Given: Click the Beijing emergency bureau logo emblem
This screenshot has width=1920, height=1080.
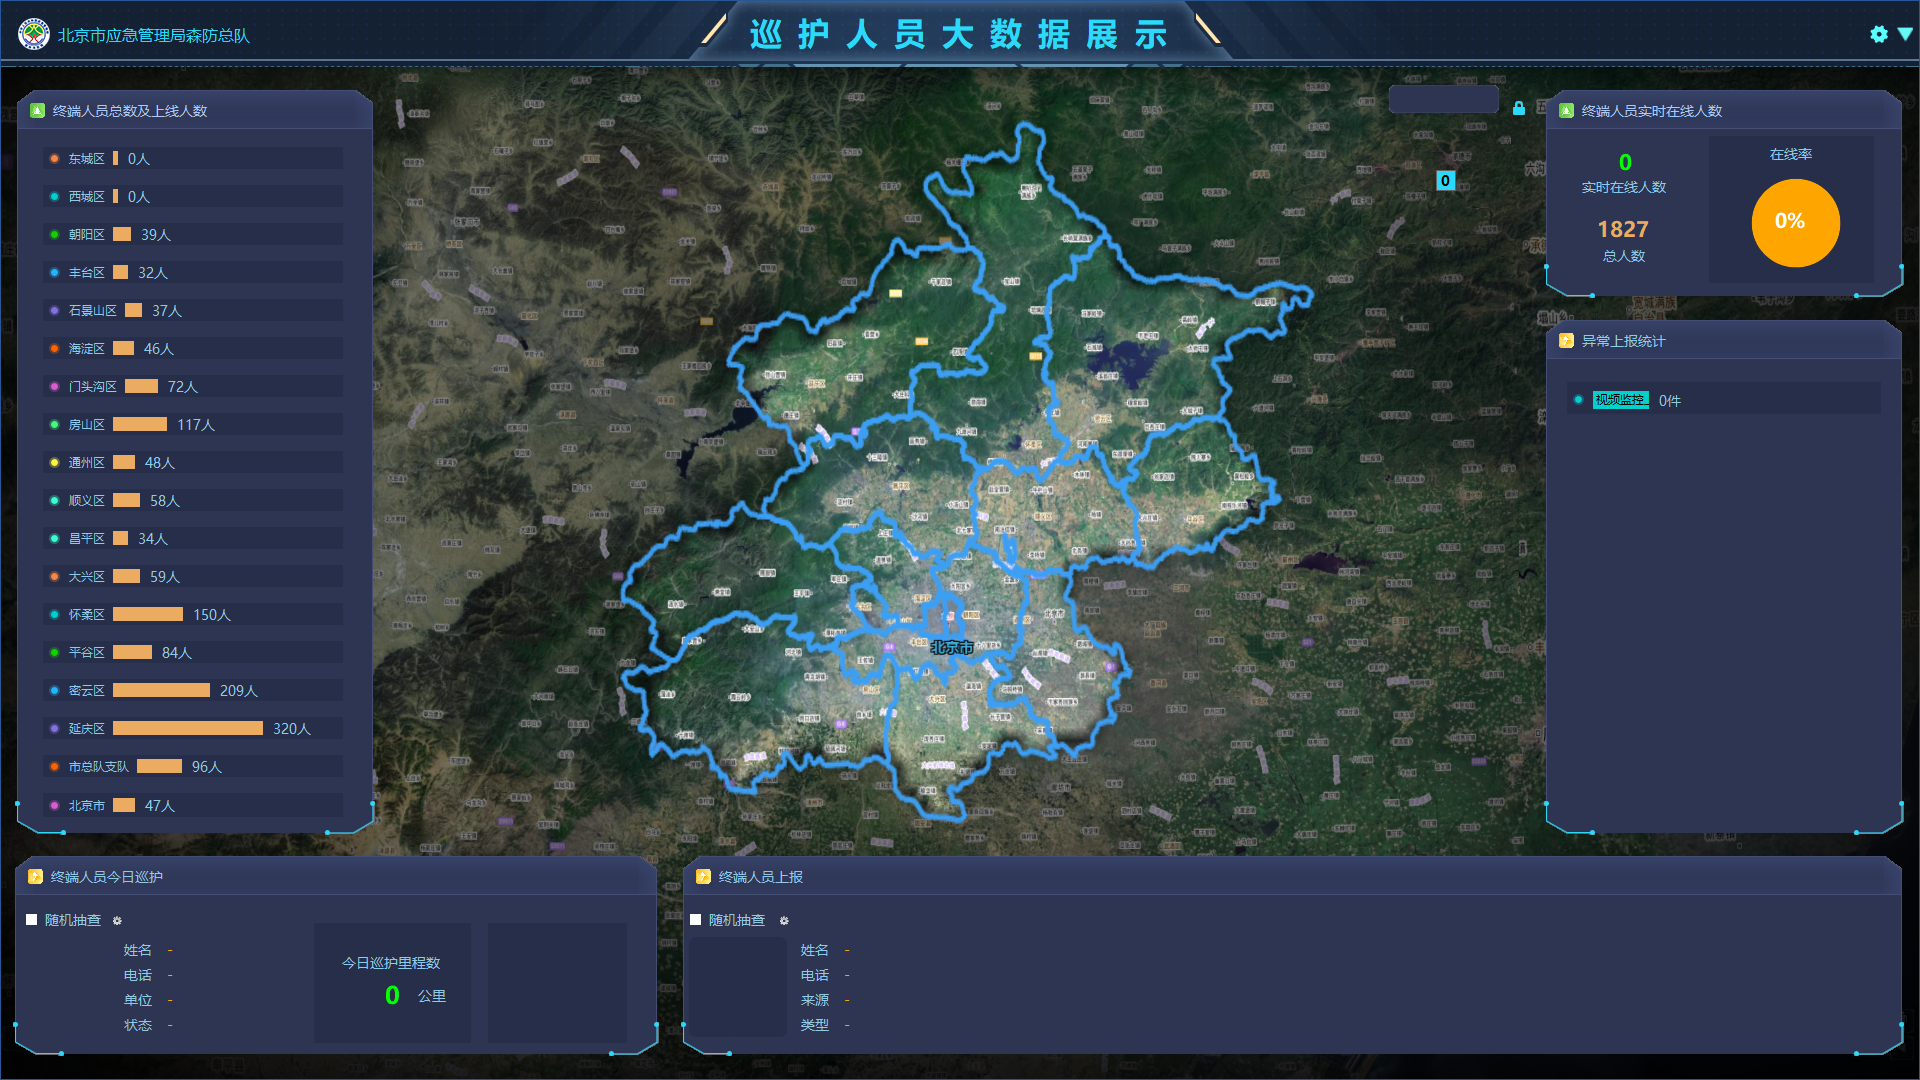Looking at the screenshot, I should 34,34.
